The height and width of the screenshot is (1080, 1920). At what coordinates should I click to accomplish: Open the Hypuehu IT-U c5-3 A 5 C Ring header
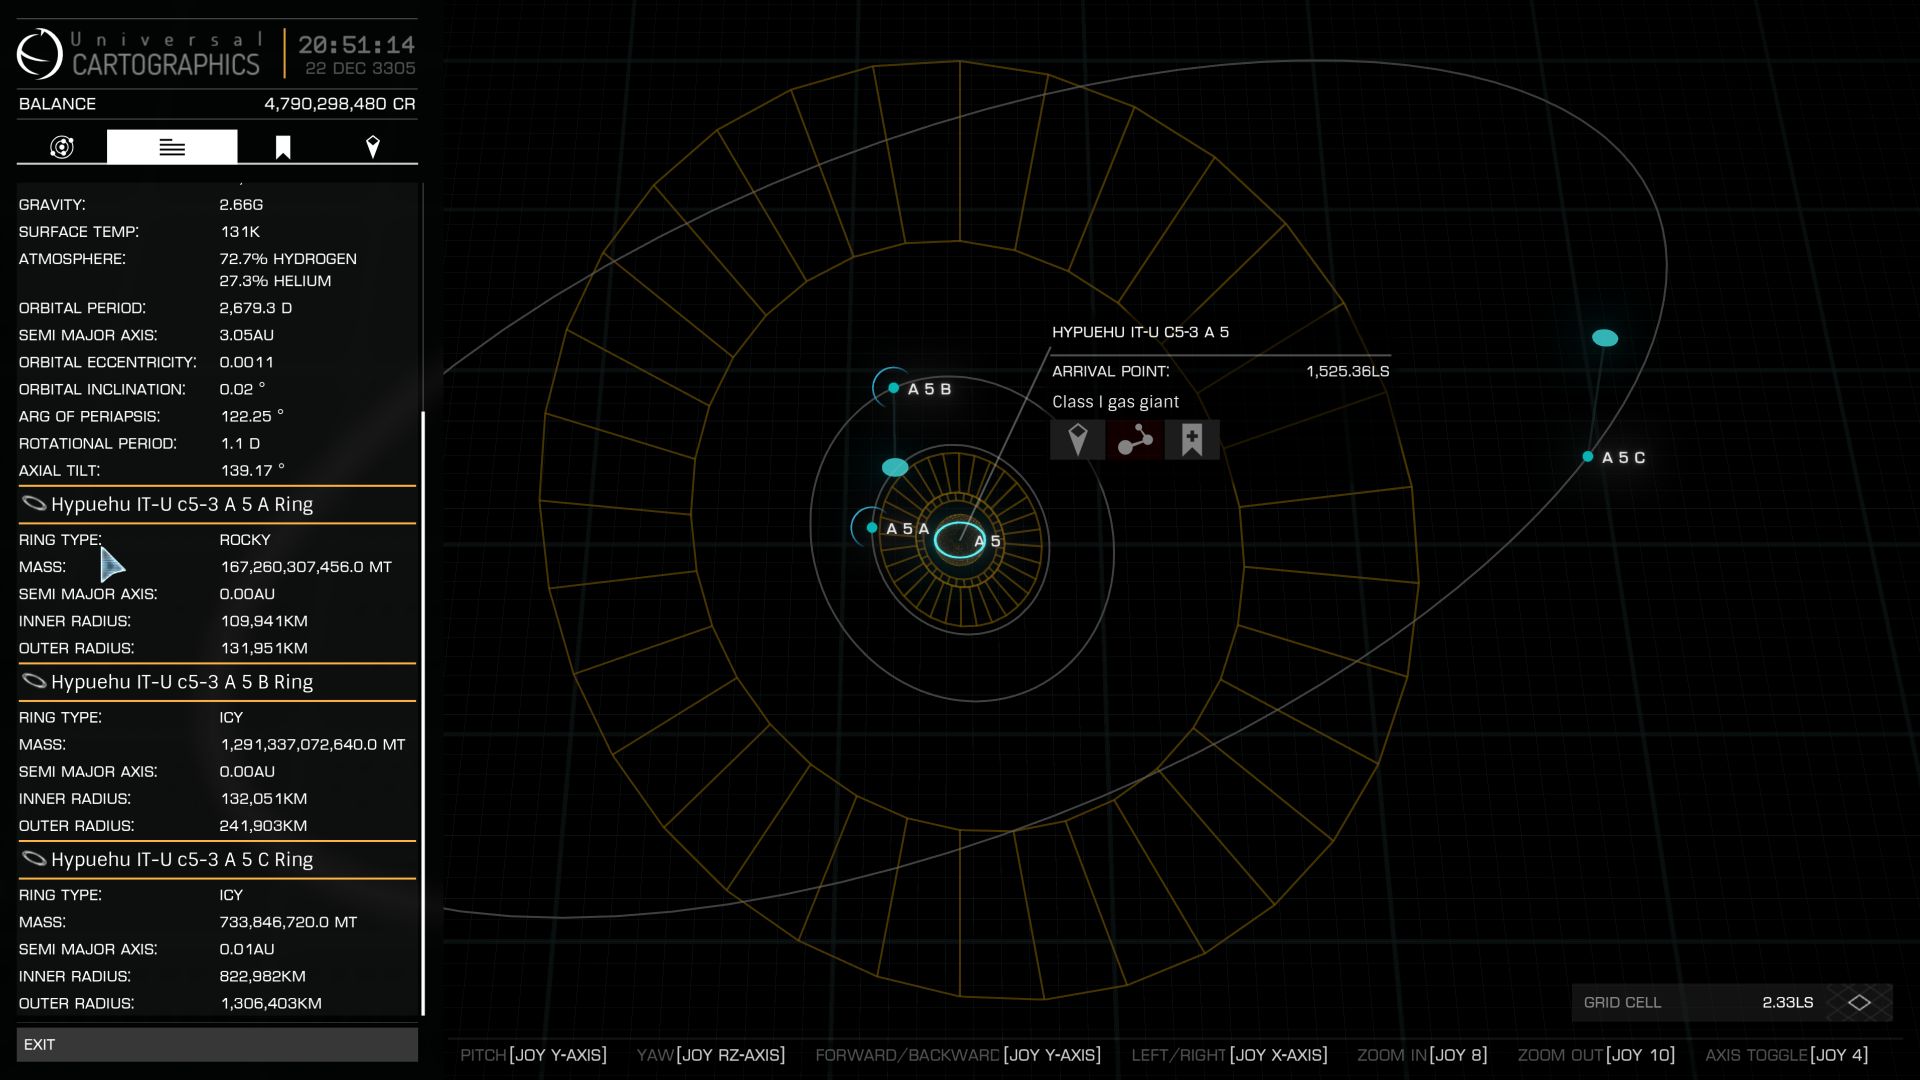click(217, 859)
